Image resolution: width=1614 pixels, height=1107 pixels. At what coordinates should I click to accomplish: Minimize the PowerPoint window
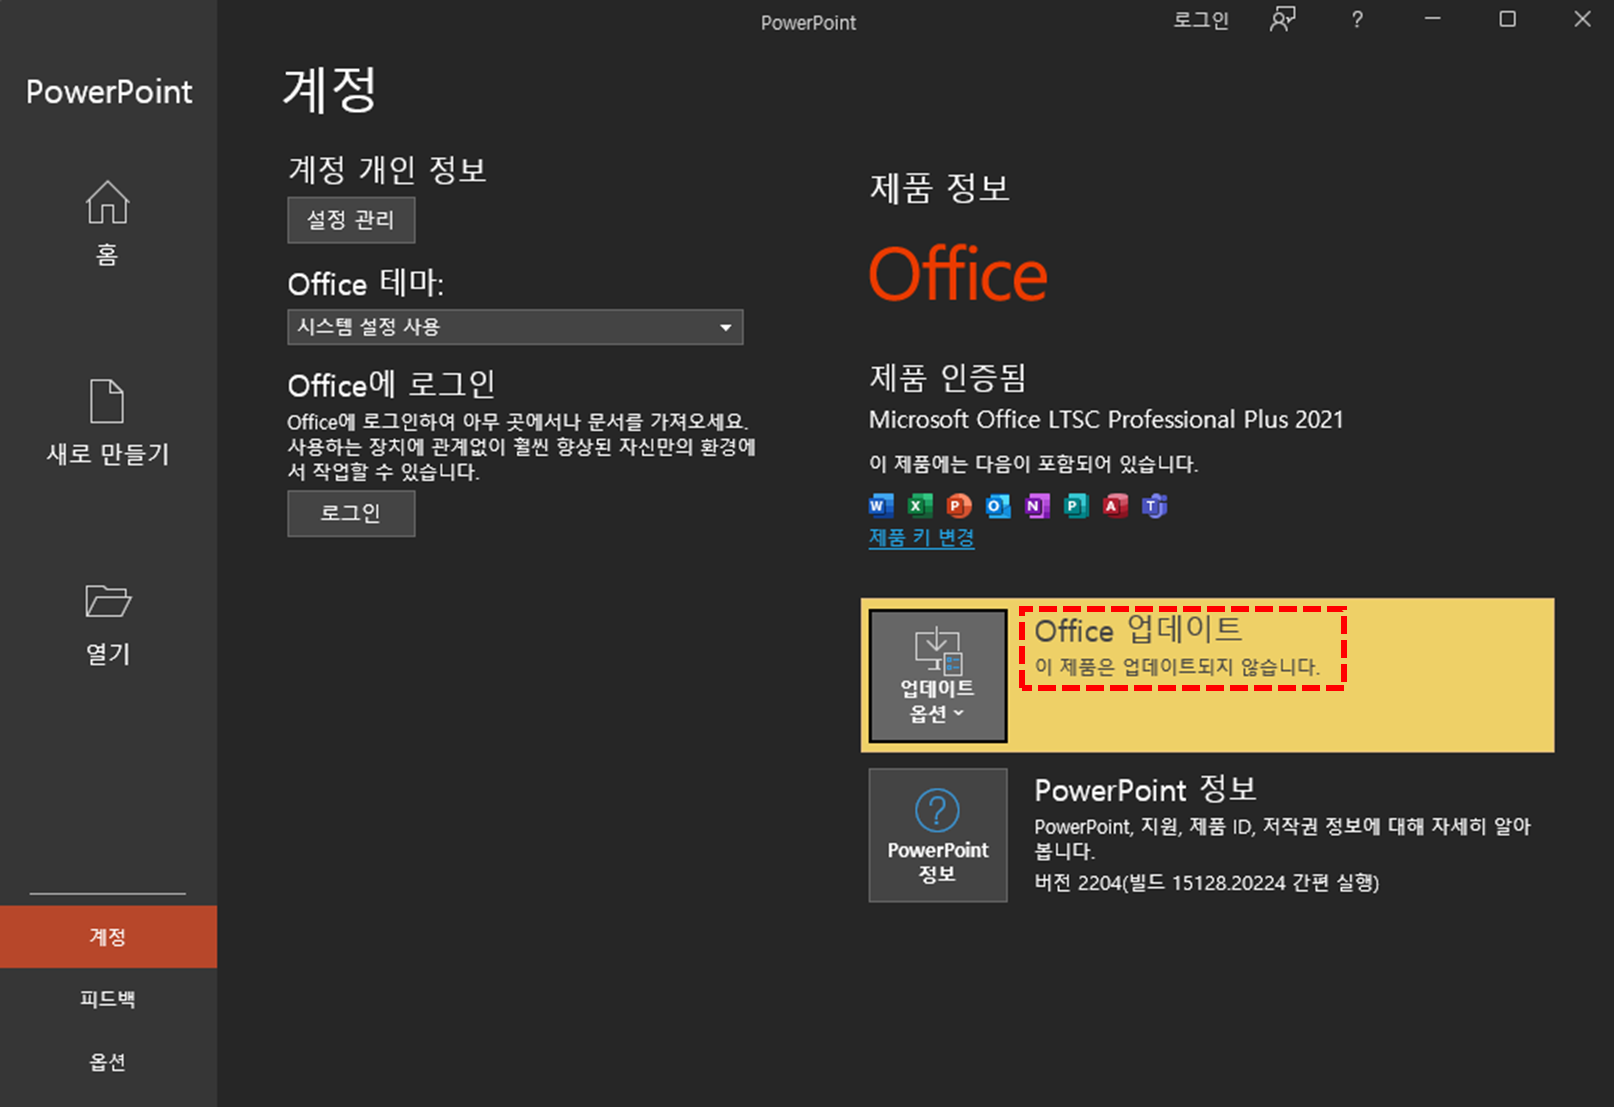1433,19
